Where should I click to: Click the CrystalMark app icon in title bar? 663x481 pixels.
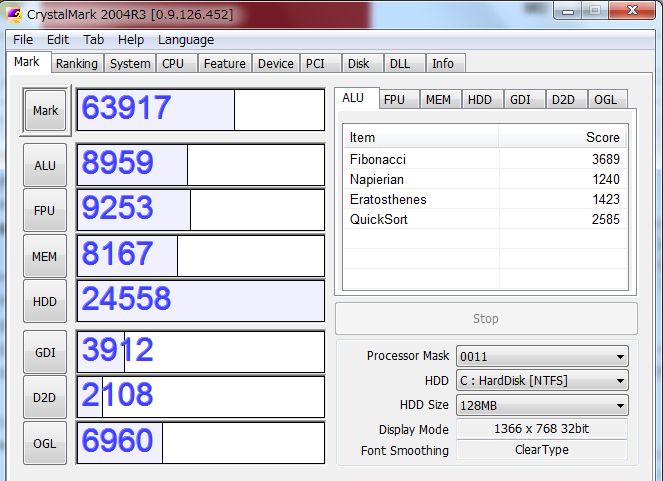[x=15, y=12]
